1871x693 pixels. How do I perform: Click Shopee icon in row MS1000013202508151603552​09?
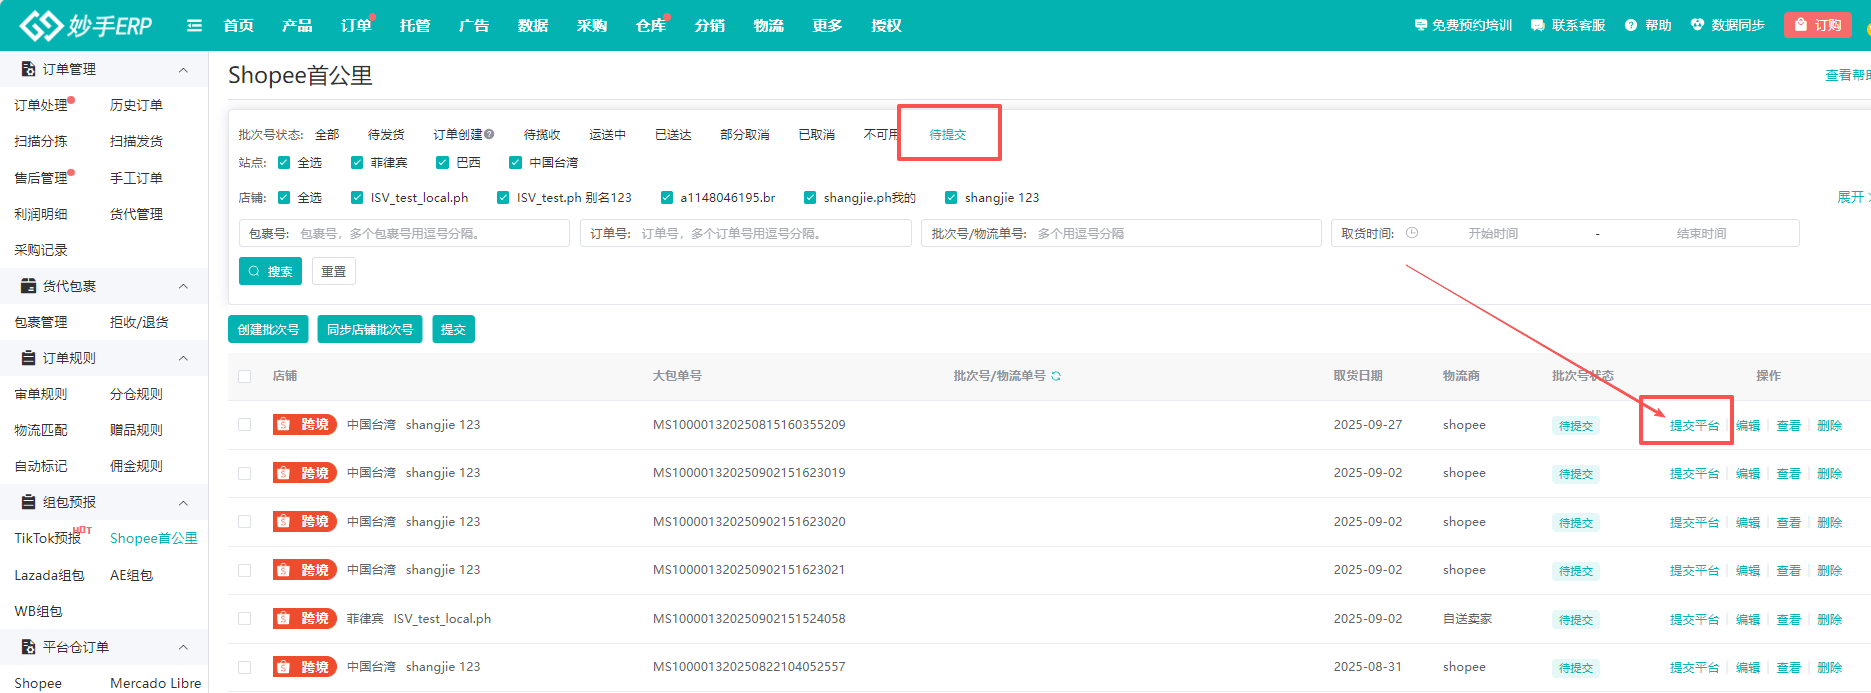284,425
